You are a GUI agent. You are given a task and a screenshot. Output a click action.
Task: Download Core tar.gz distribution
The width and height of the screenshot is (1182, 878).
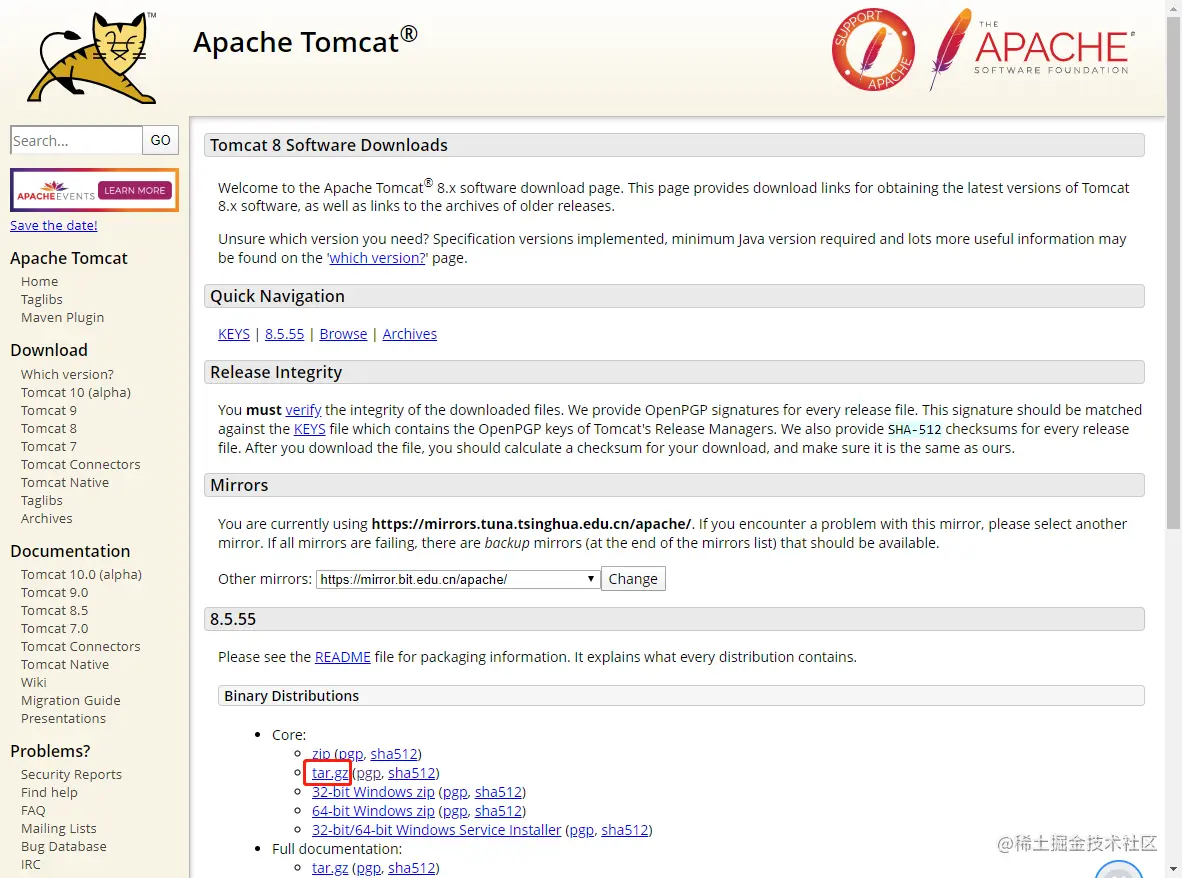(x=330, y=773)
